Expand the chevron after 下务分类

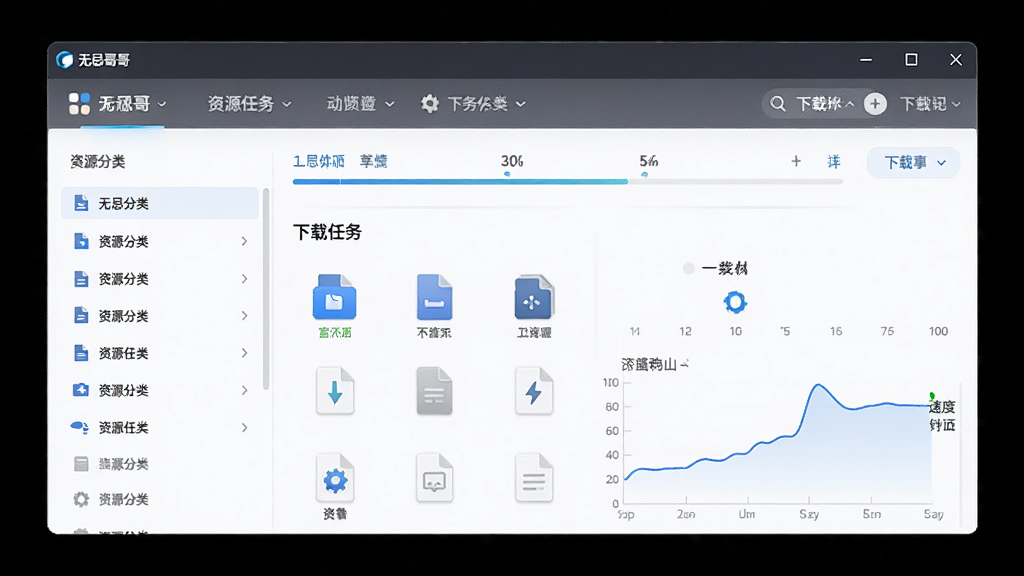click(x=520, y=104)
